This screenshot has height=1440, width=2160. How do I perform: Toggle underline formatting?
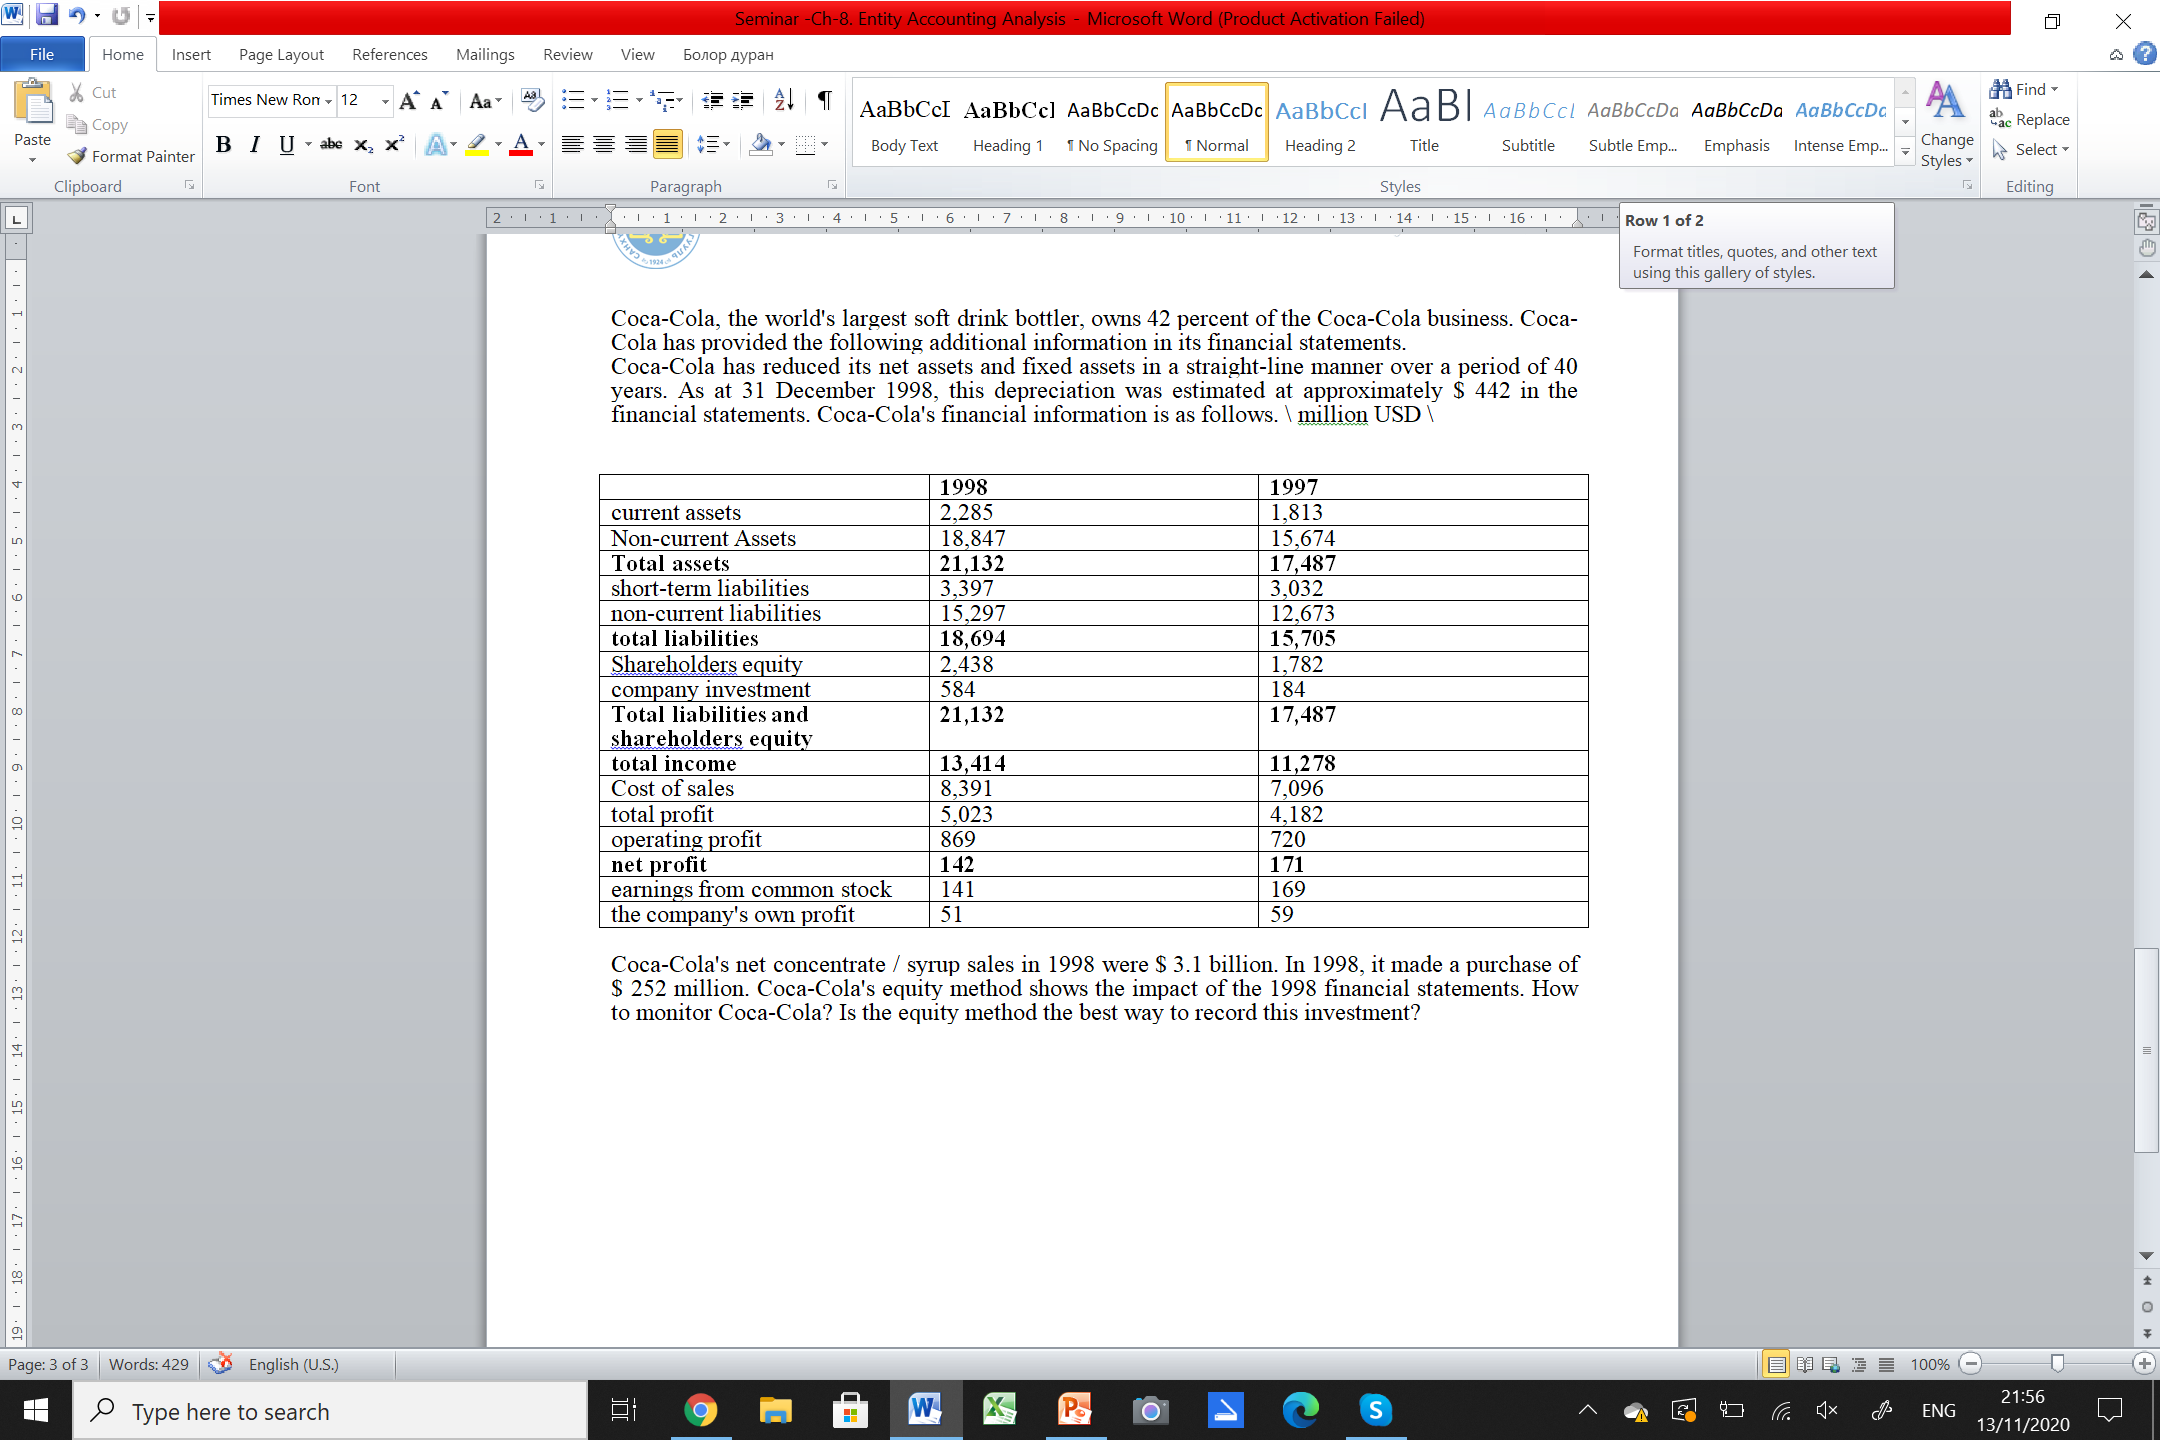click(287, 144)
